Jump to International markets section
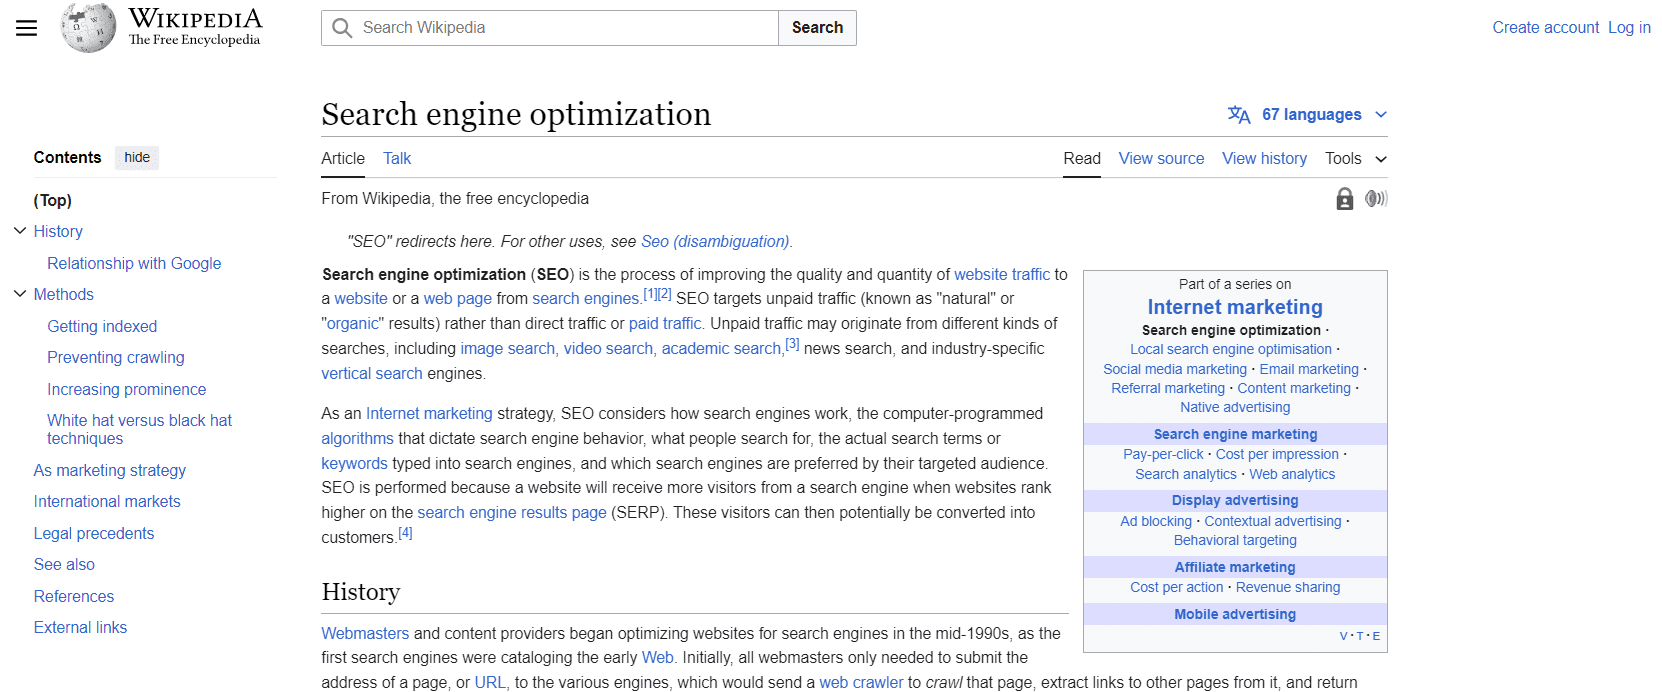Screen dimensions: 1662x692 (107, 501)
